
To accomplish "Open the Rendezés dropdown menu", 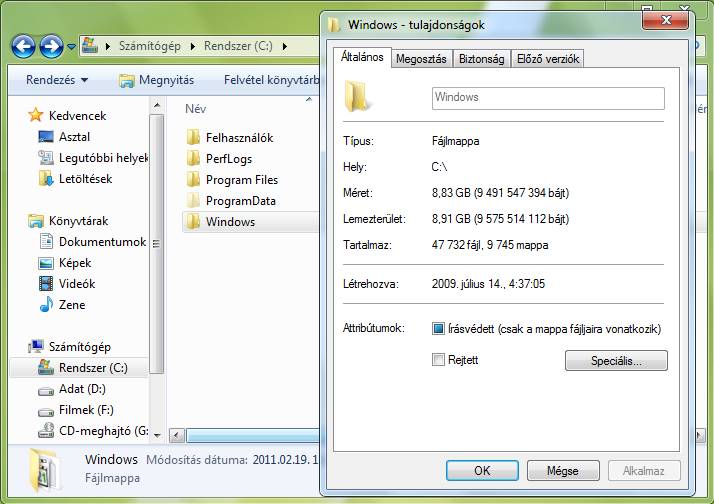I will pos(57,80).
